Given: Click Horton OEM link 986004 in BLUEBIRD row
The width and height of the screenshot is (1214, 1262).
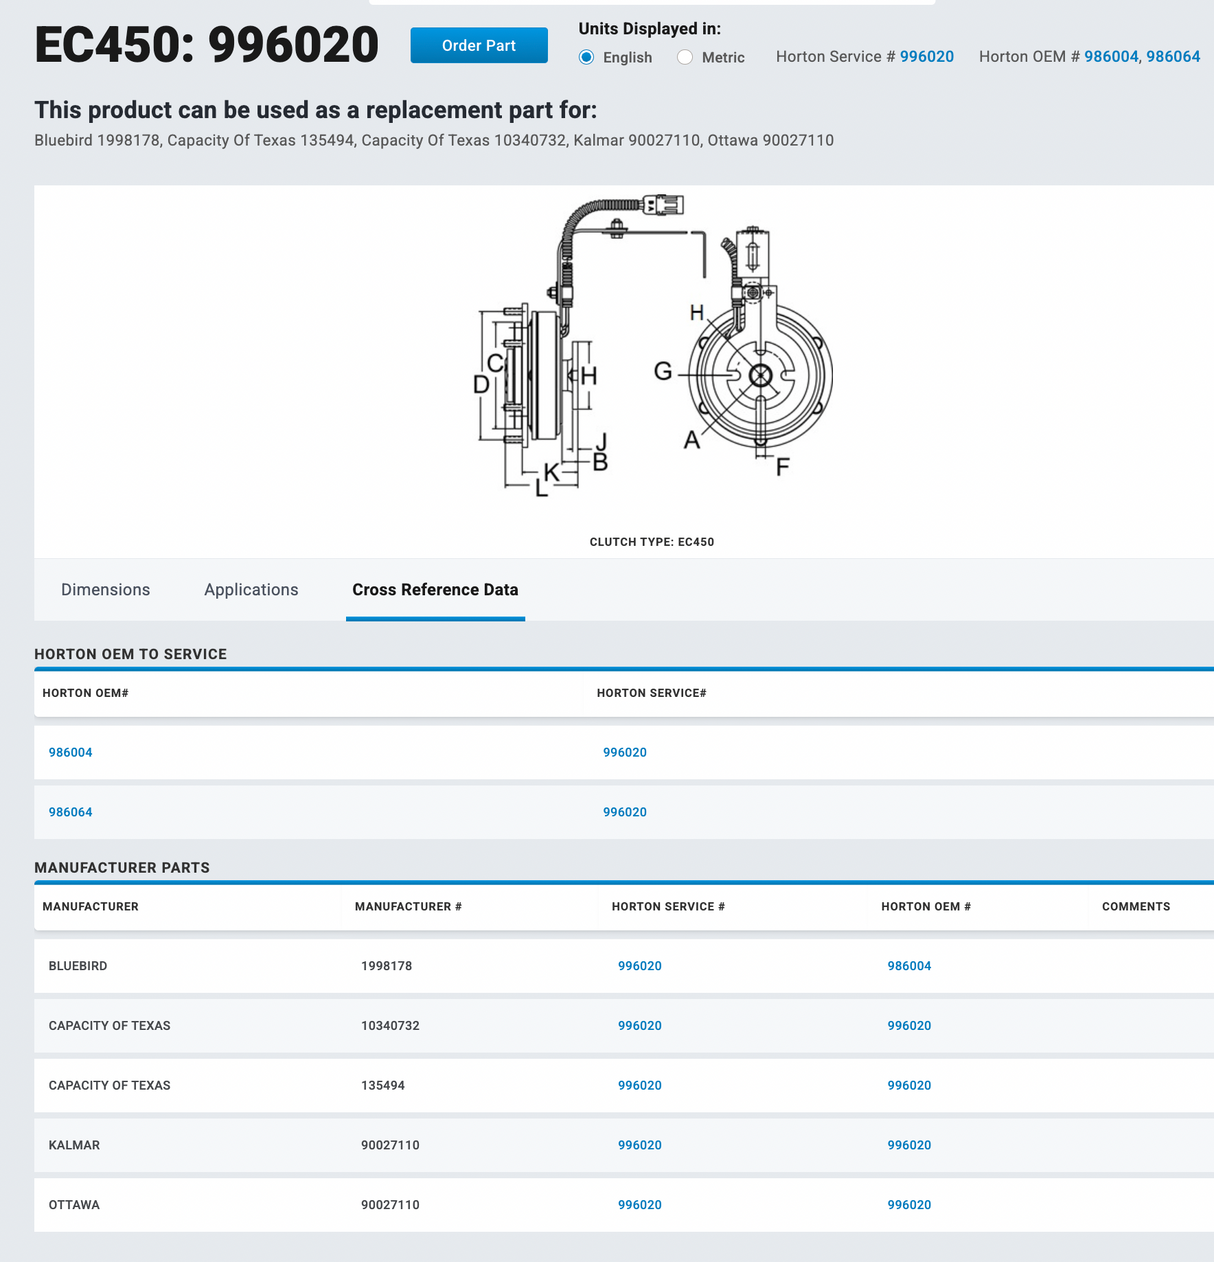Looking at the screenshot, I should click(909, 965).
